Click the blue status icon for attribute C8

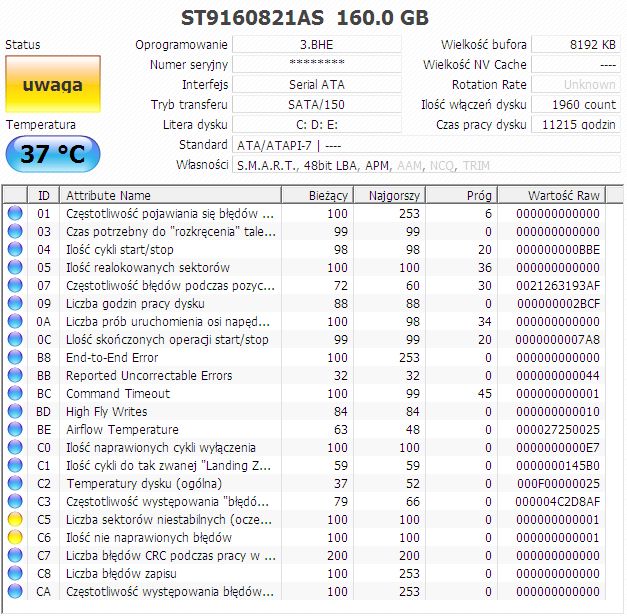tap(15, 573)
